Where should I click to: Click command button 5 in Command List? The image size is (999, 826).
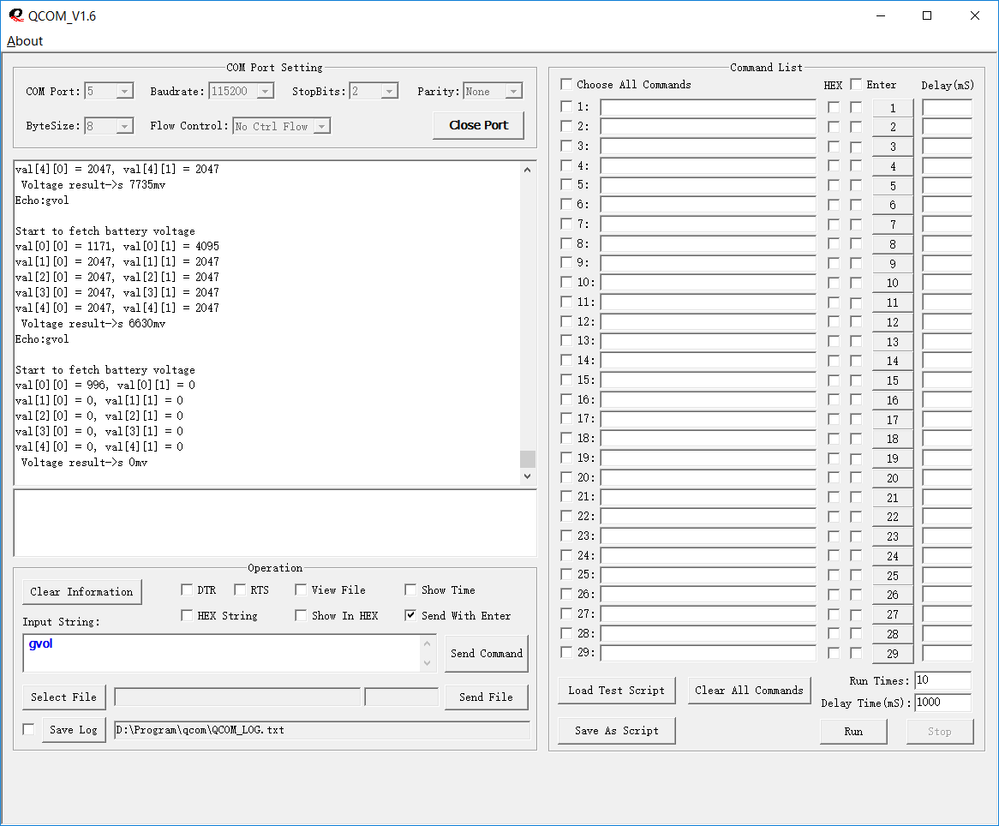[893, 186]
